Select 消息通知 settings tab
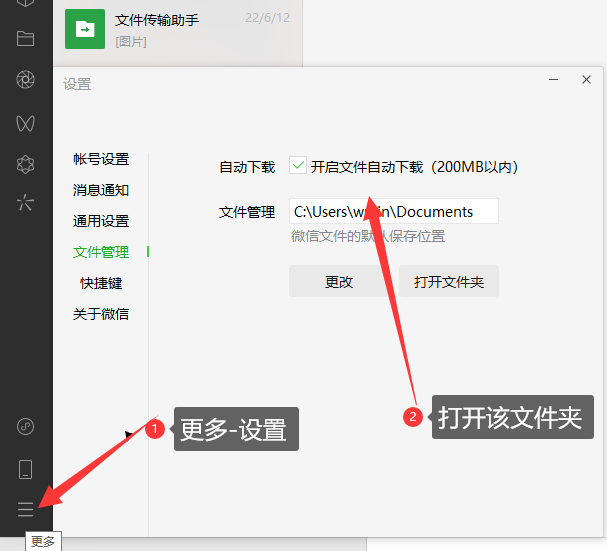This screenshot has height=551, width=607. (101, 190)
